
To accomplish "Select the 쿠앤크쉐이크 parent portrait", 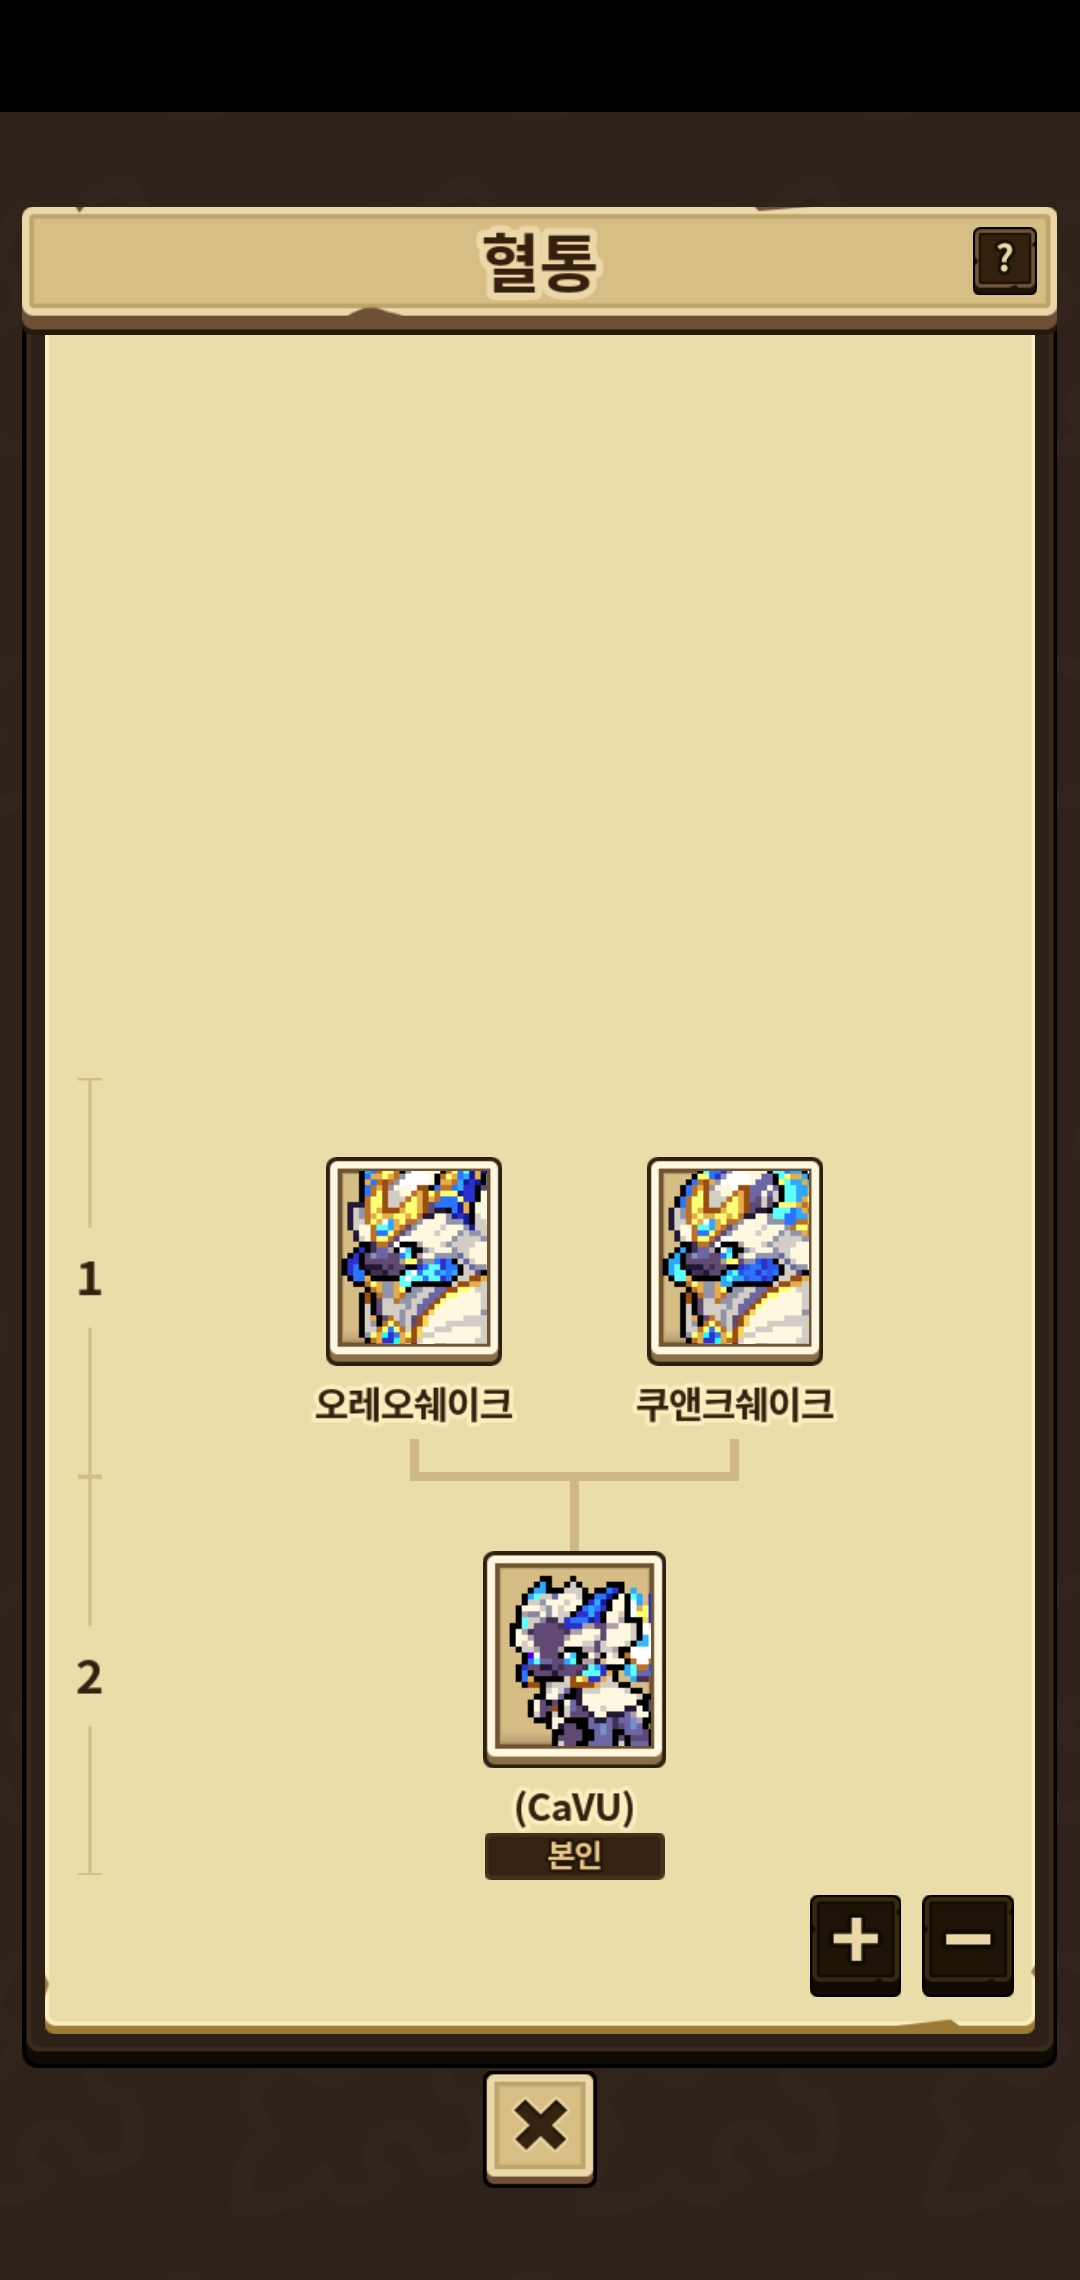I will pos(735,1260).
